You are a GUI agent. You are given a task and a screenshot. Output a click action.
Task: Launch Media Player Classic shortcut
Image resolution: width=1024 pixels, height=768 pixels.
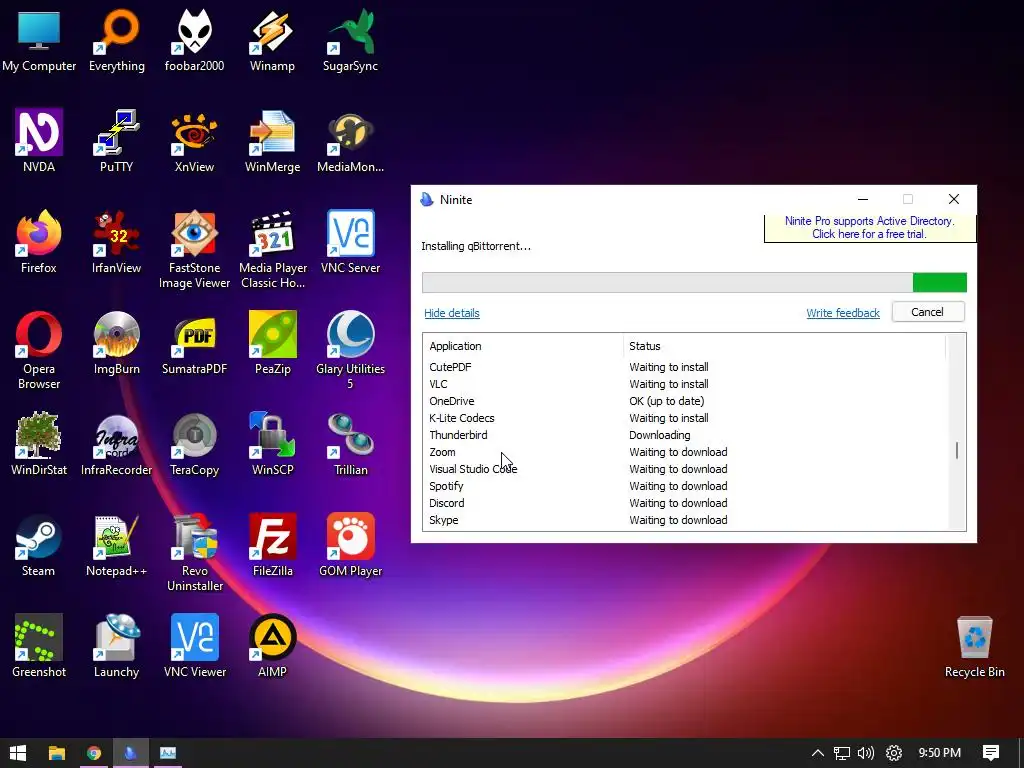272,249
